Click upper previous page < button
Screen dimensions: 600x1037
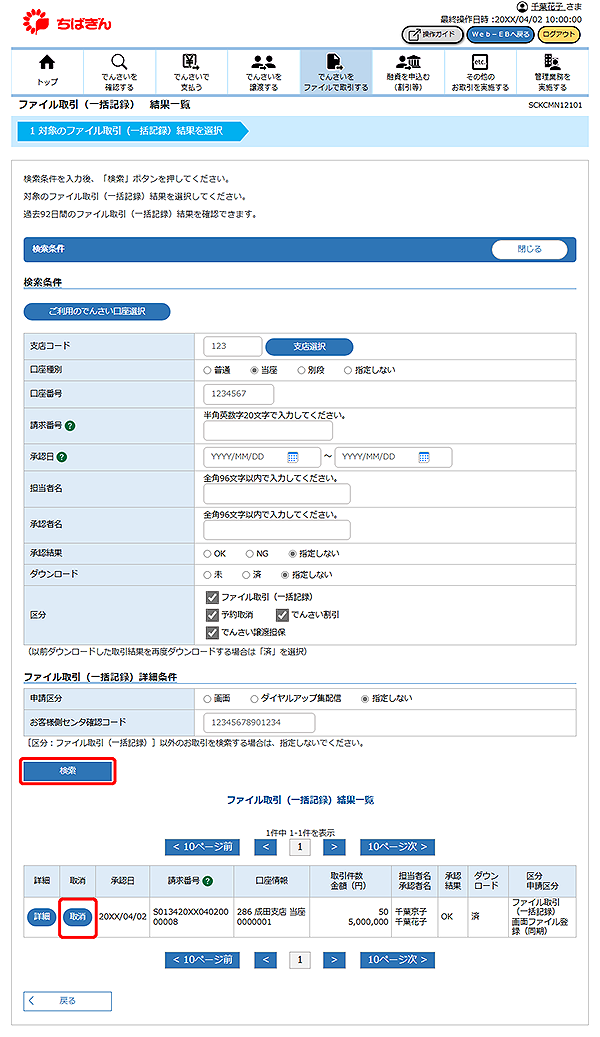coord(265,847)
